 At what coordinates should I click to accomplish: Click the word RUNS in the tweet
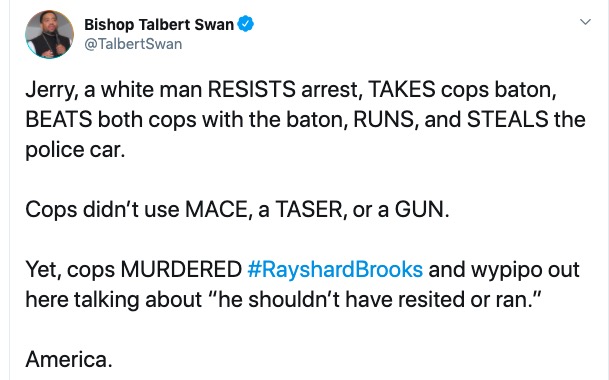383,119
